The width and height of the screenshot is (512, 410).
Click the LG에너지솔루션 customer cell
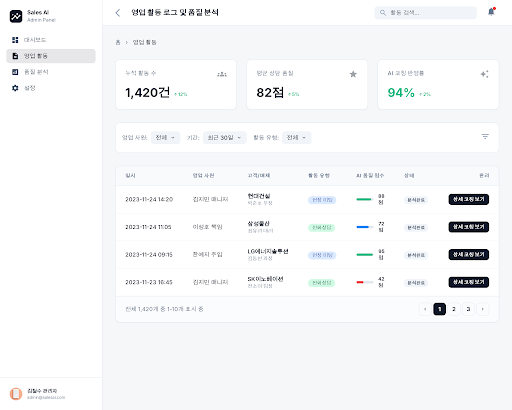(x=268, y=255)
